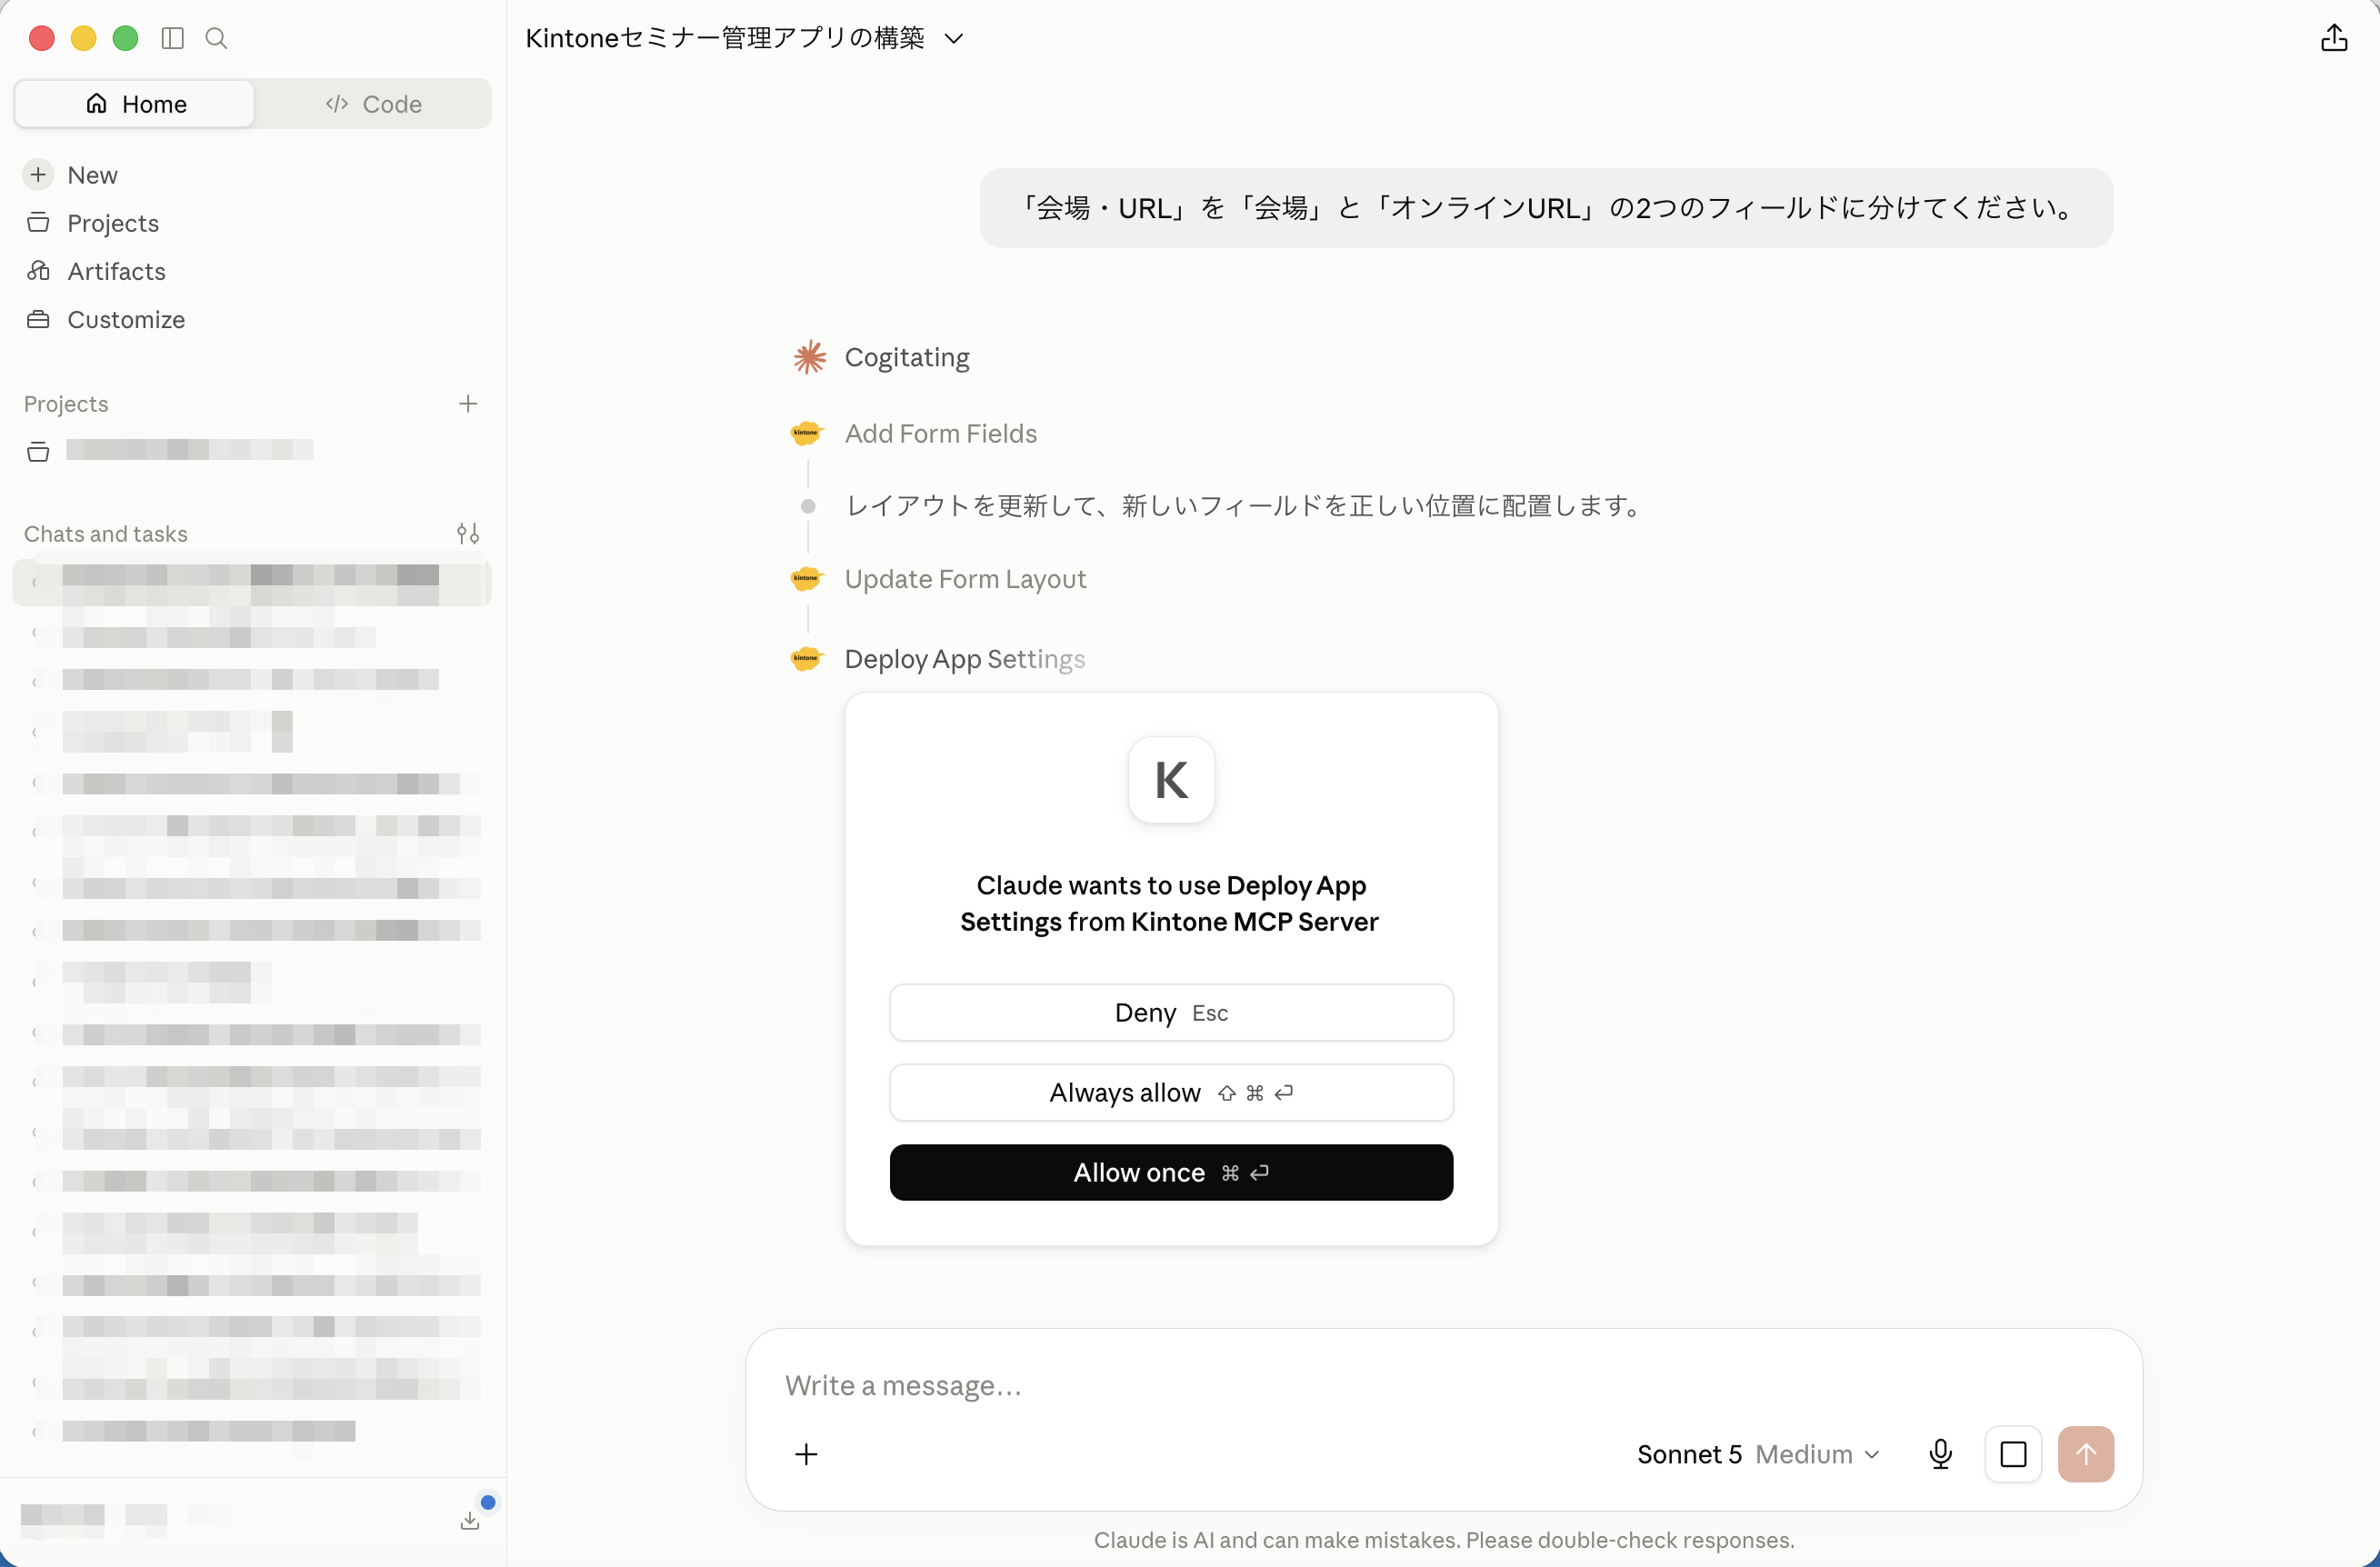Click the Kintone icon beside Add Form Fields
Screen dimensions: 2380x1567
pyautogui.click(x=806, y=433)
